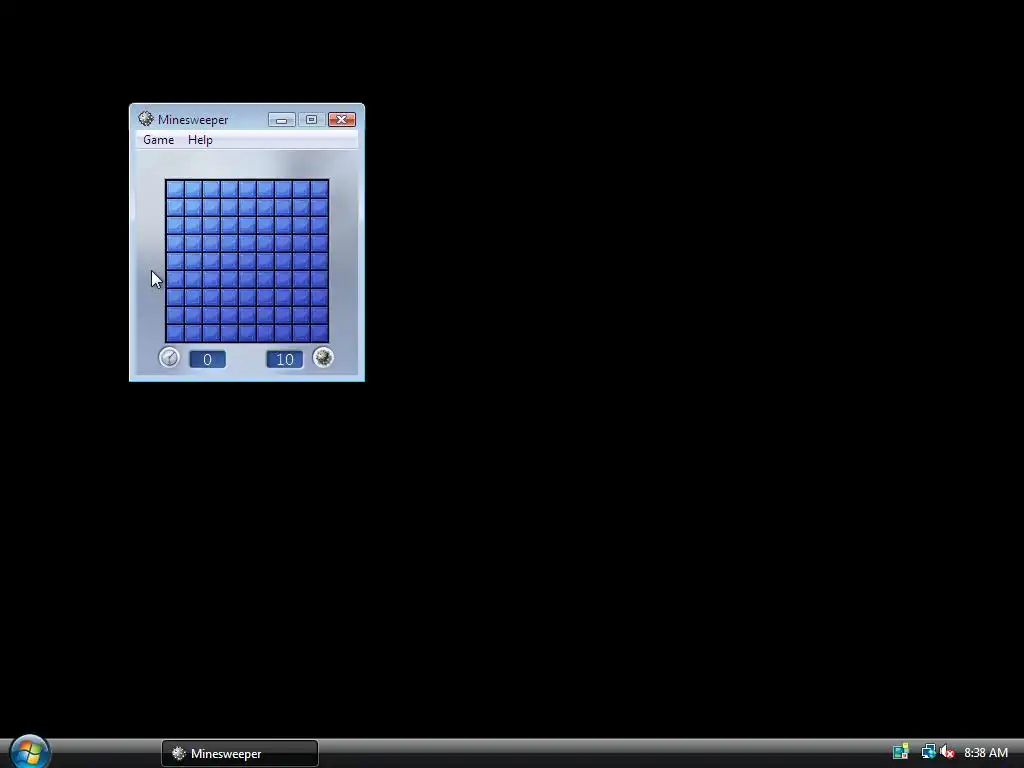The height and width of the screenshot is (768, 1024).
Task: Minimize the Minesweeper window
Action: 281,120
